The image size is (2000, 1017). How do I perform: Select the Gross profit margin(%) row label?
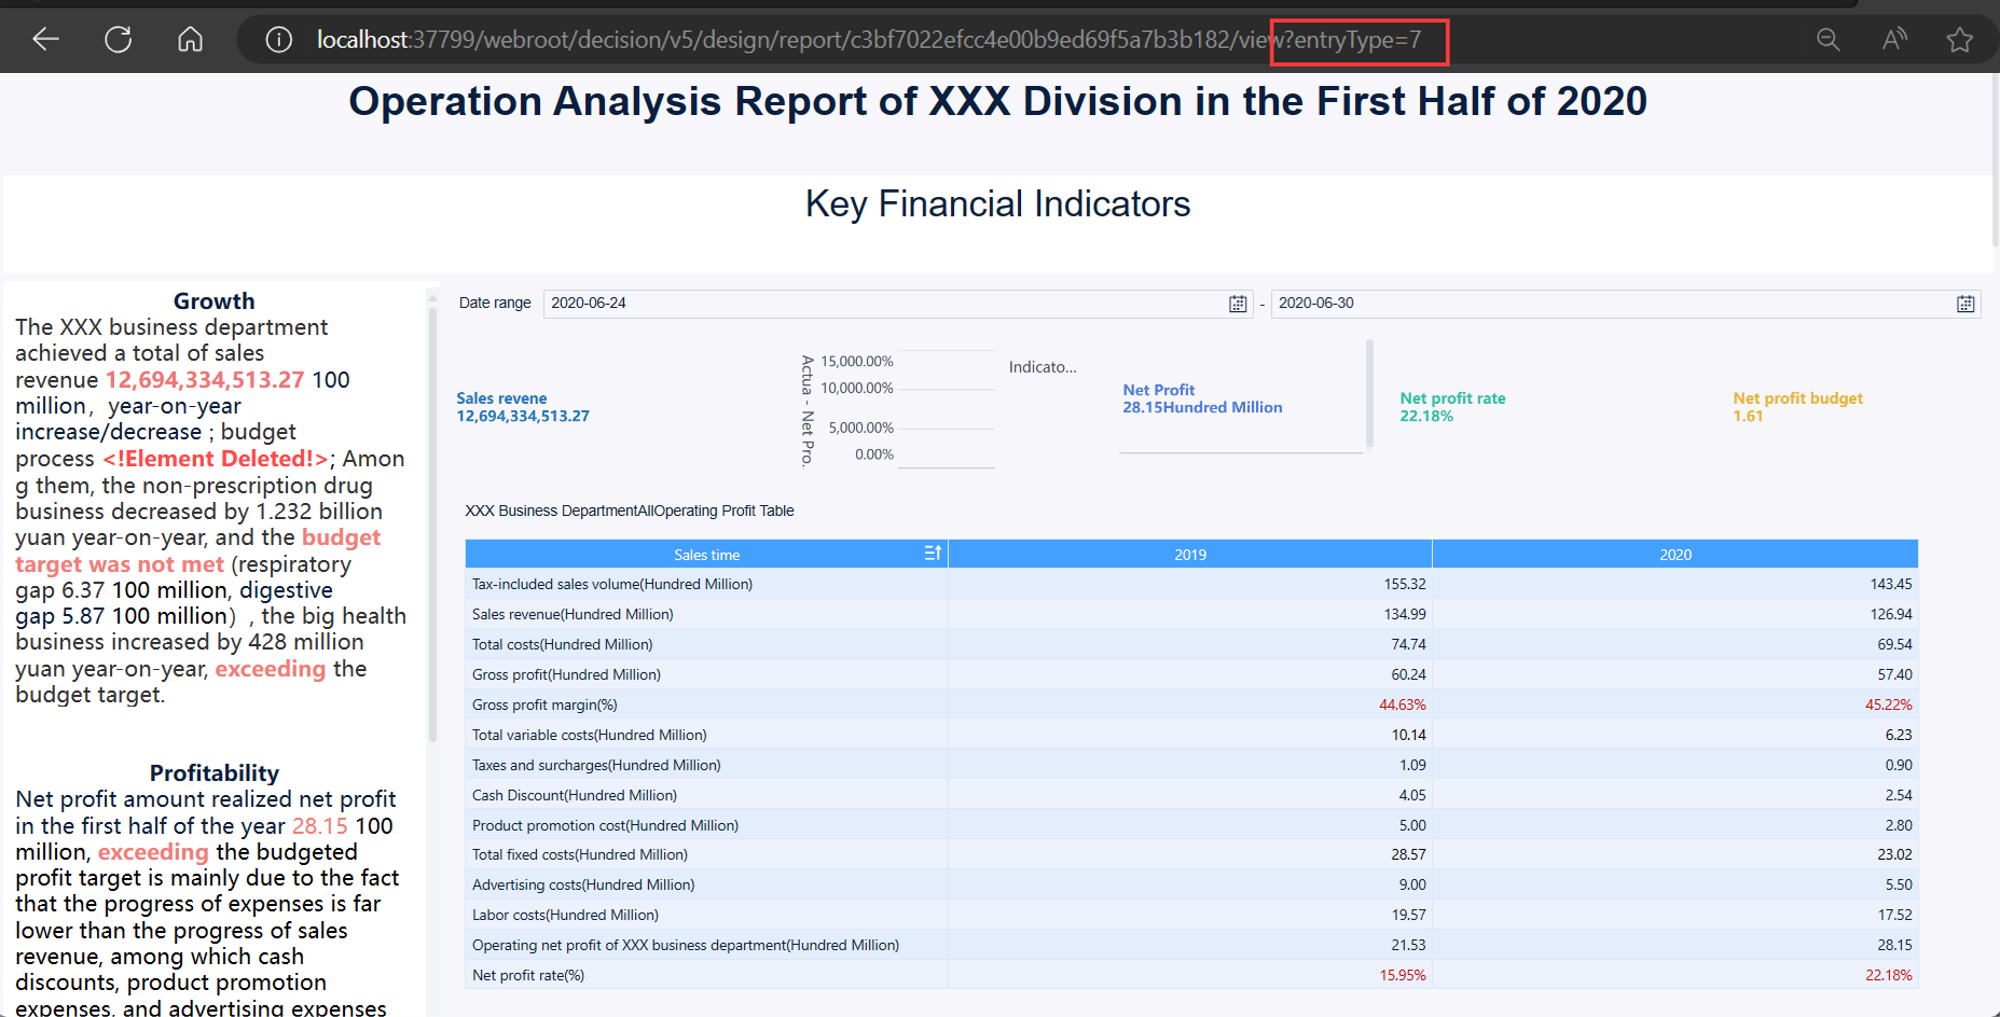pyautogui.click(x=545, y=704)
